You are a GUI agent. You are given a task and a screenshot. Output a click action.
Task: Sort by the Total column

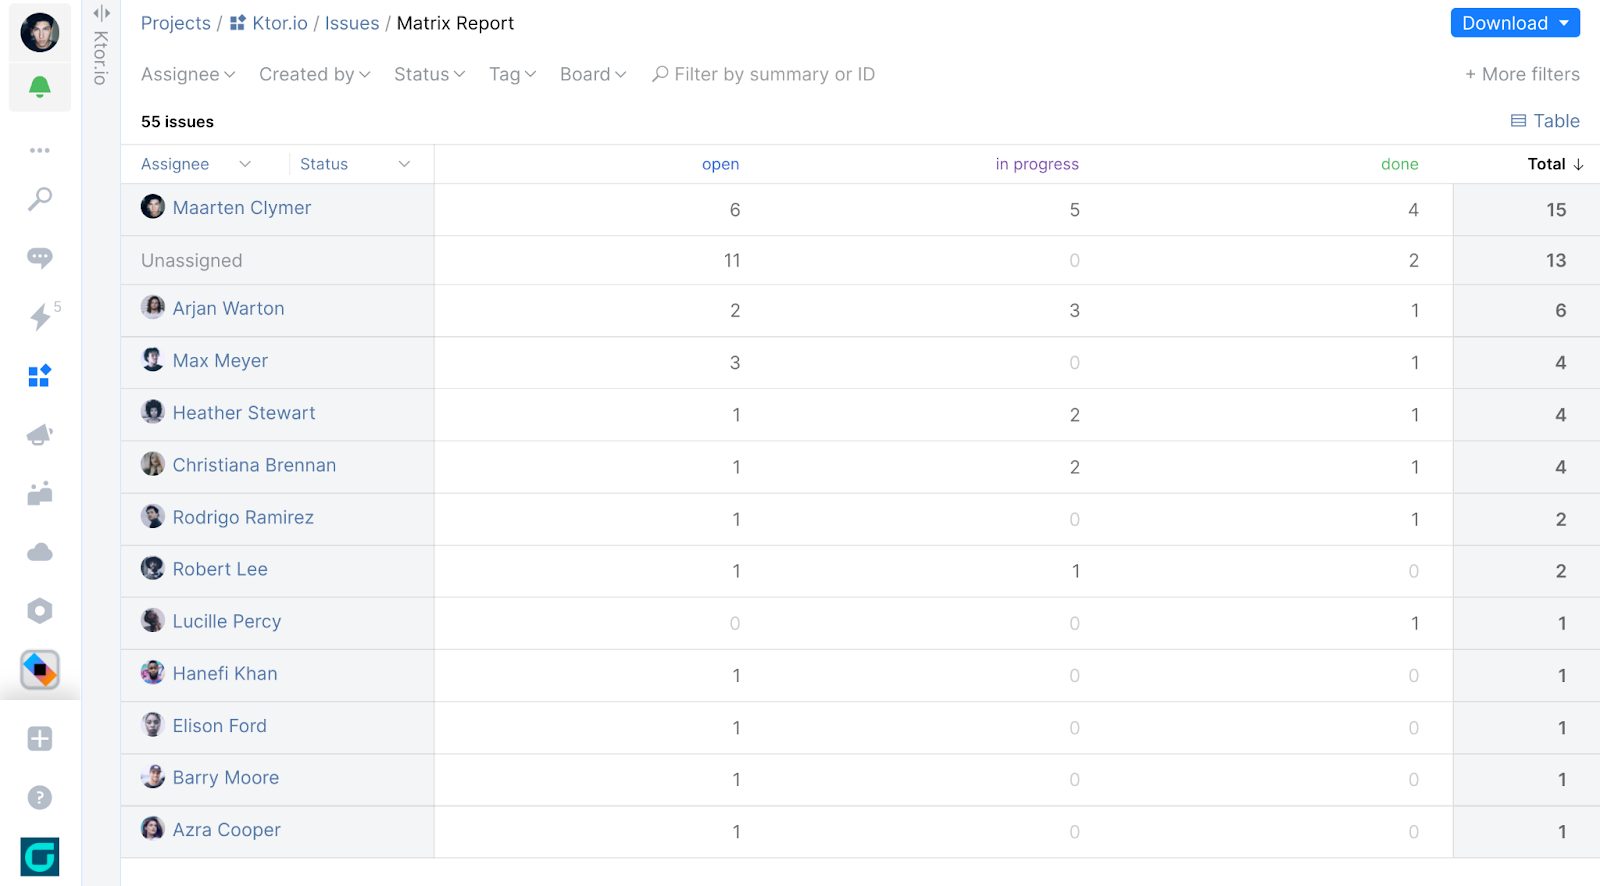(1555, 164)
